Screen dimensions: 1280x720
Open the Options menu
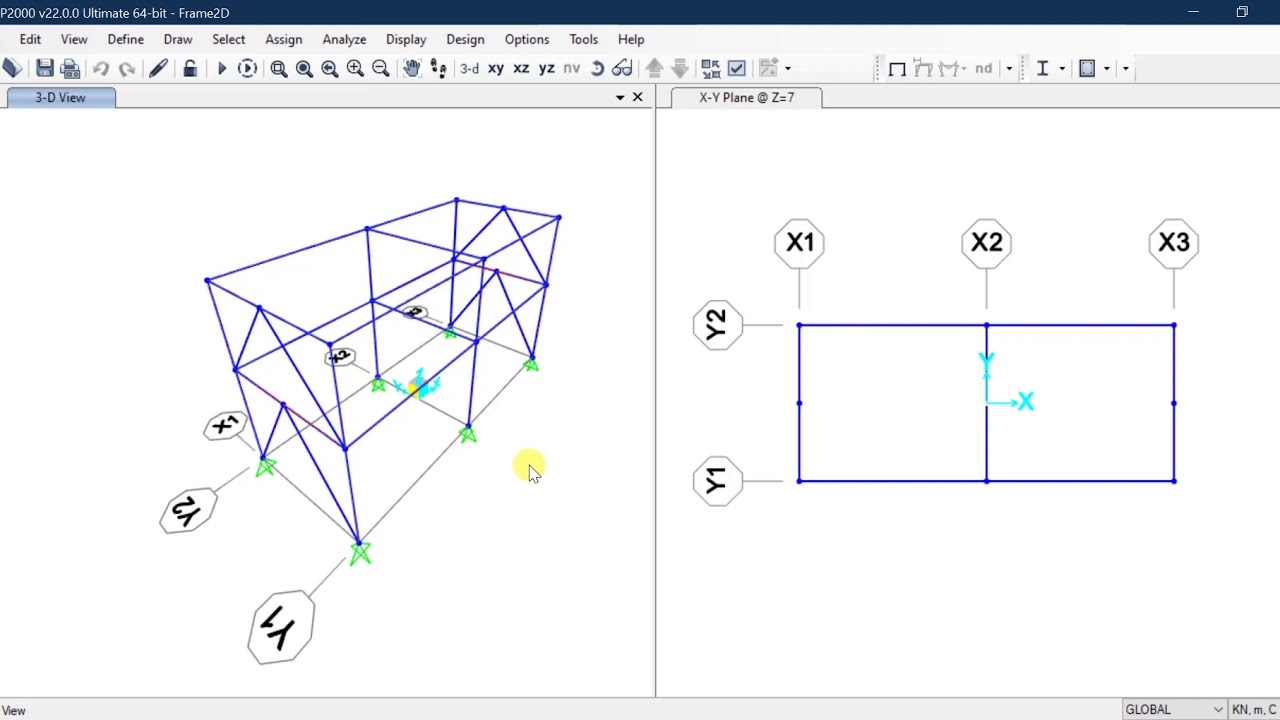527,39
